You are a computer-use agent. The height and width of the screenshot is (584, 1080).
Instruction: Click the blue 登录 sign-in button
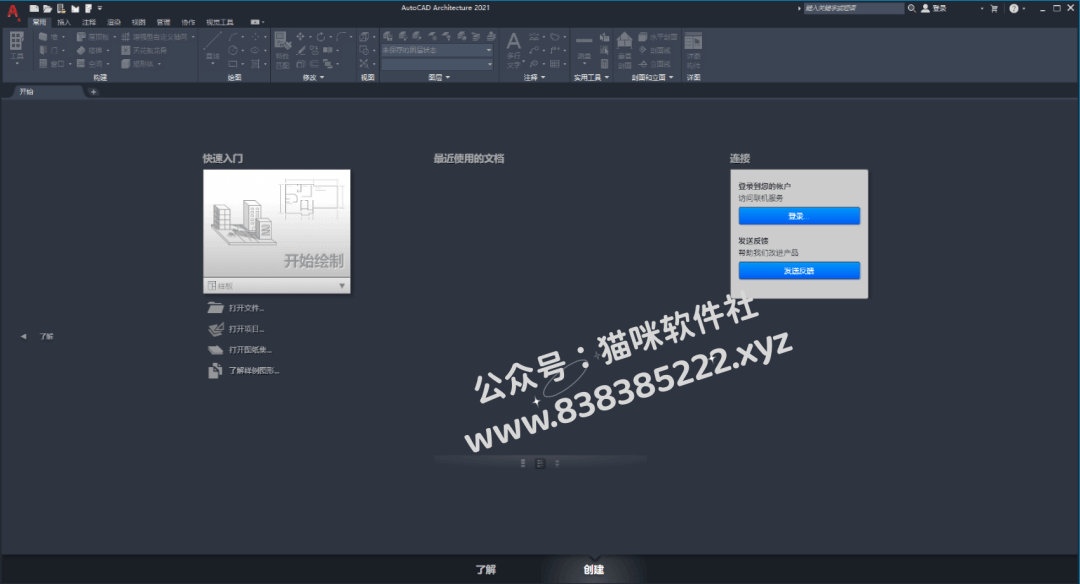point(799,216)
